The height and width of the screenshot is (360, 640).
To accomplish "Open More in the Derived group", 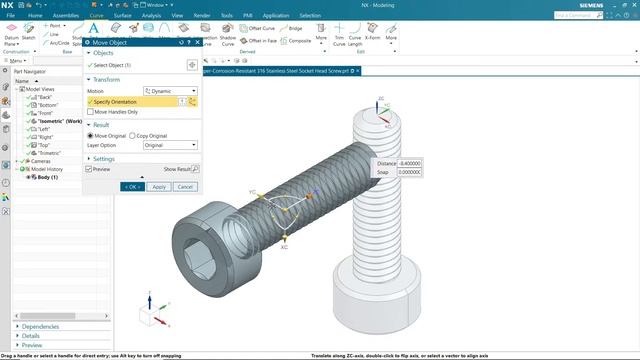I will point(321,33).
